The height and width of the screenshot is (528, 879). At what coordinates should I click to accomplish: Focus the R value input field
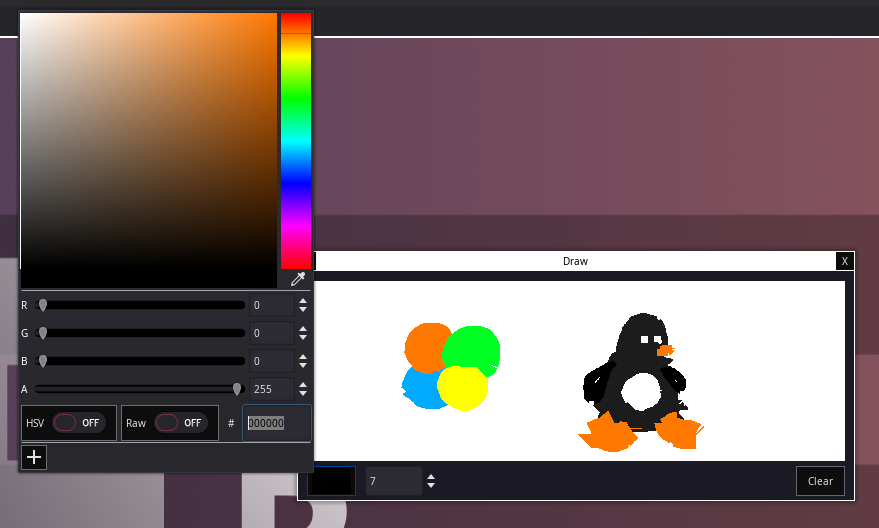[272, 305]
